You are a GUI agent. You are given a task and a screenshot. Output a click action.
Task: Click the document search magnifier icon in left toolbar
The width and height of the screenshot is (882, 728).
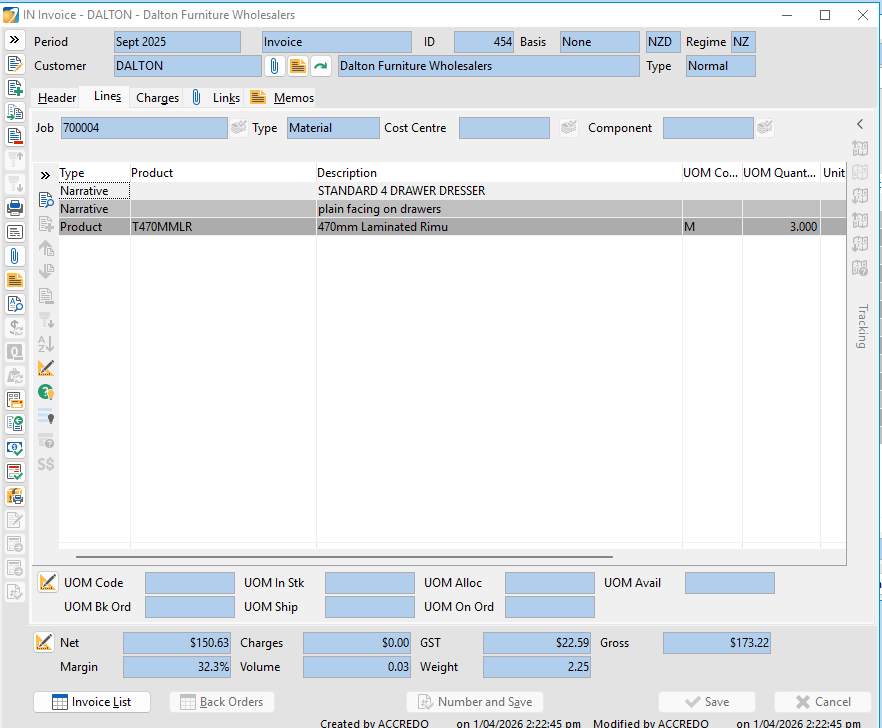click(x=15, y=304)
